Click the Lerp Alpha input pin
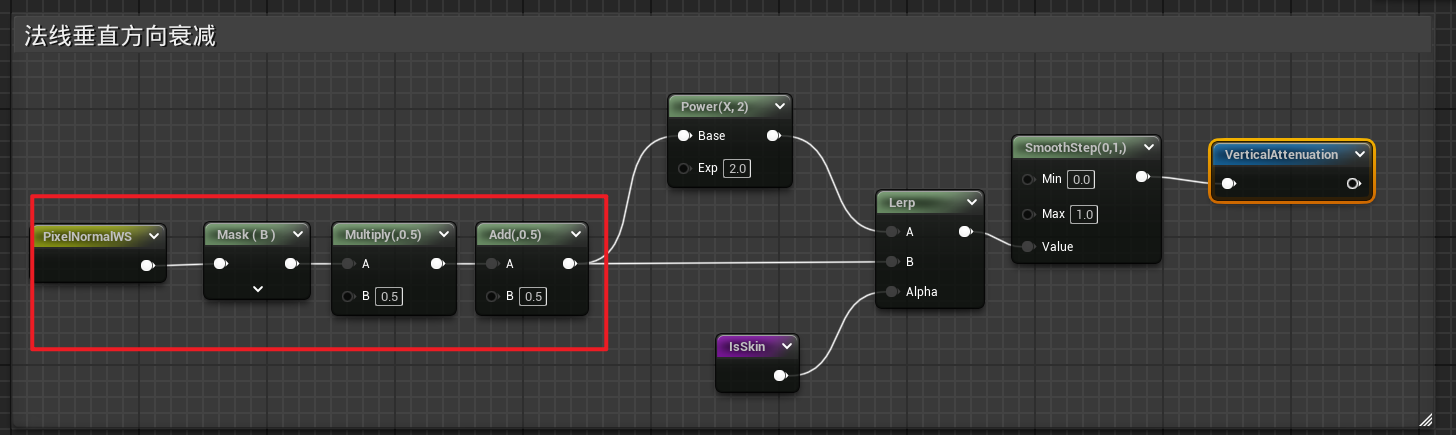 click(x=892, y=292)
